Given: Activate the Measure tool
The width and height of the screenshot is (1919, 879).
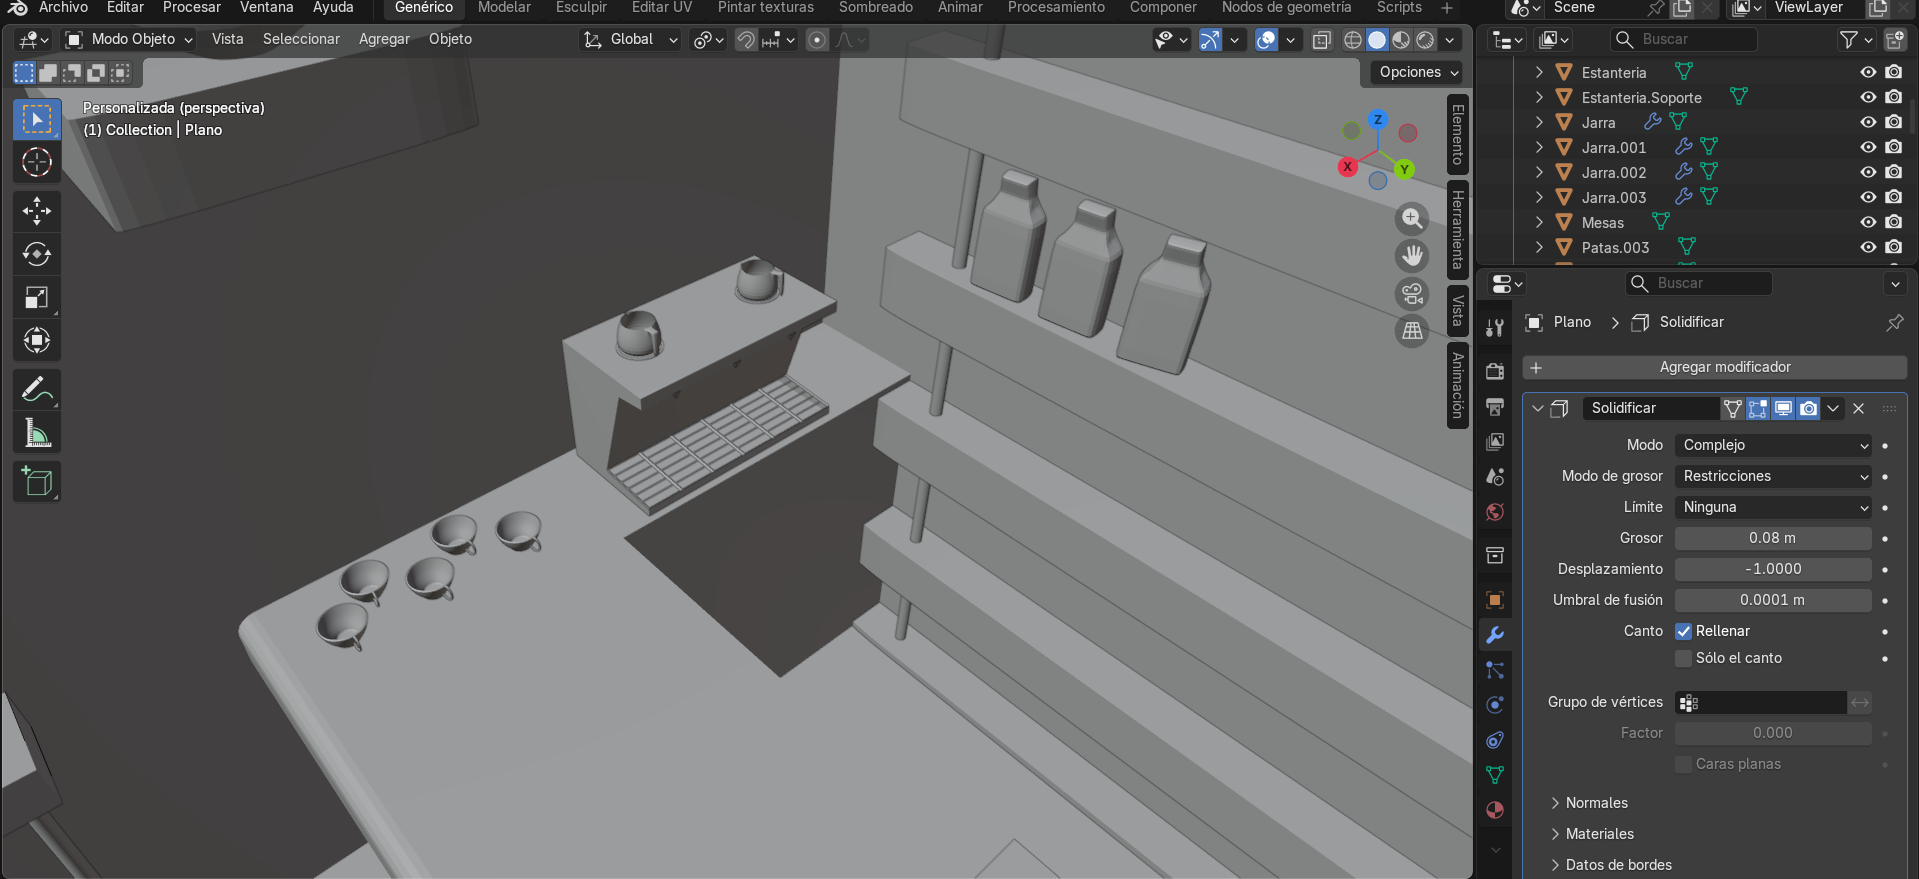Looking at the screenshot, I should click(37, 433).
